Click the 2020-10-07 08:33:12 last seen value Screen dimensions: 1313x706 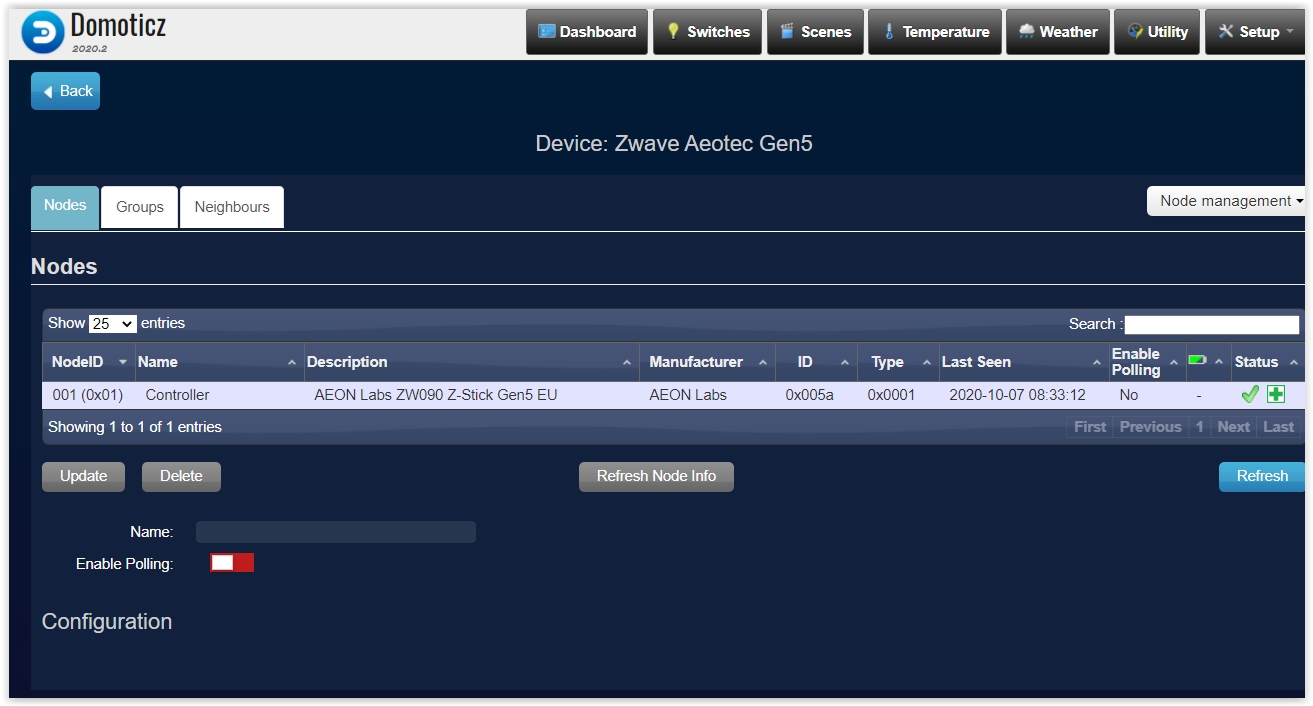[x=1017, y=395]
